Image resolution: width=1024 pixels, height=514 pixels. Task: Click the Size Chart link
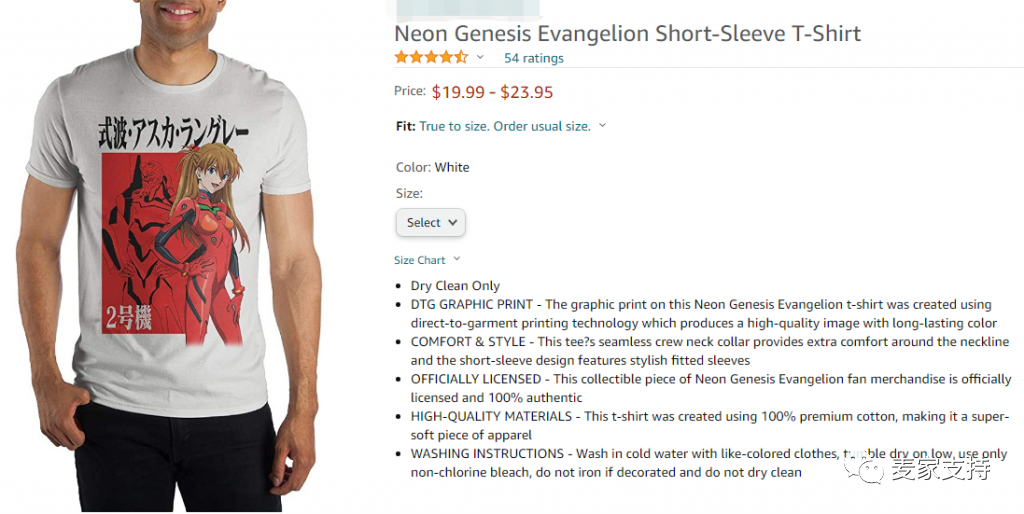click(x=419, y=260)
